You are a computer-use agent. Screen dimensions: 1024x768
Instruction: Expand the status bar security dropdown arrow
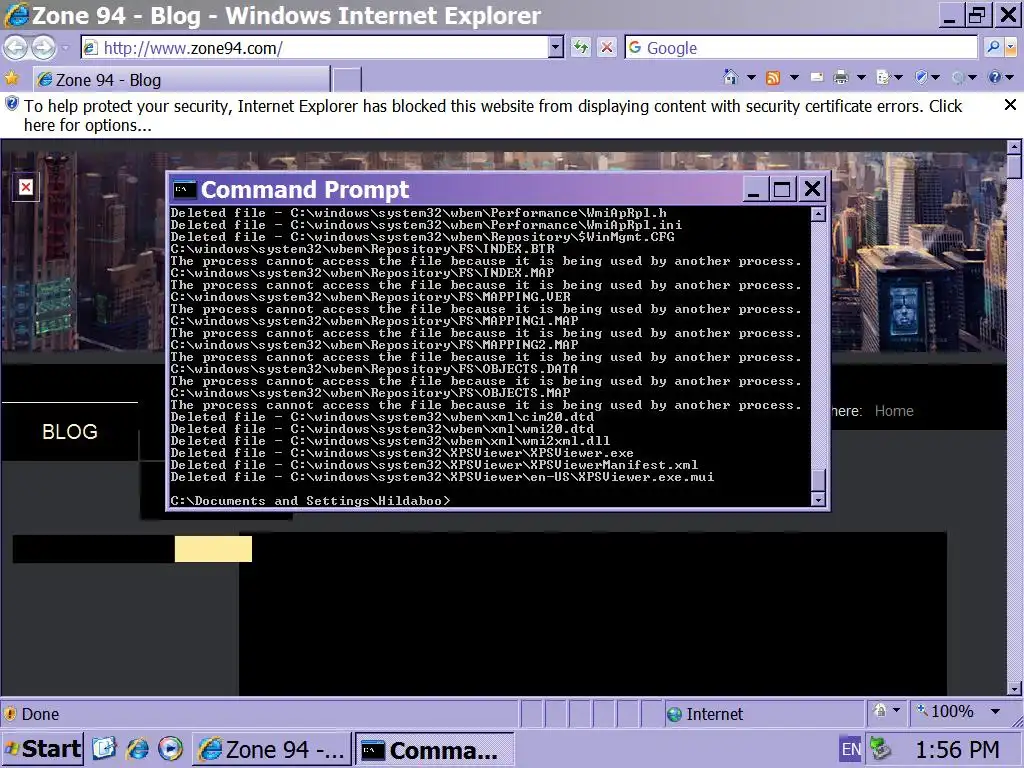(x=896, y=711)
